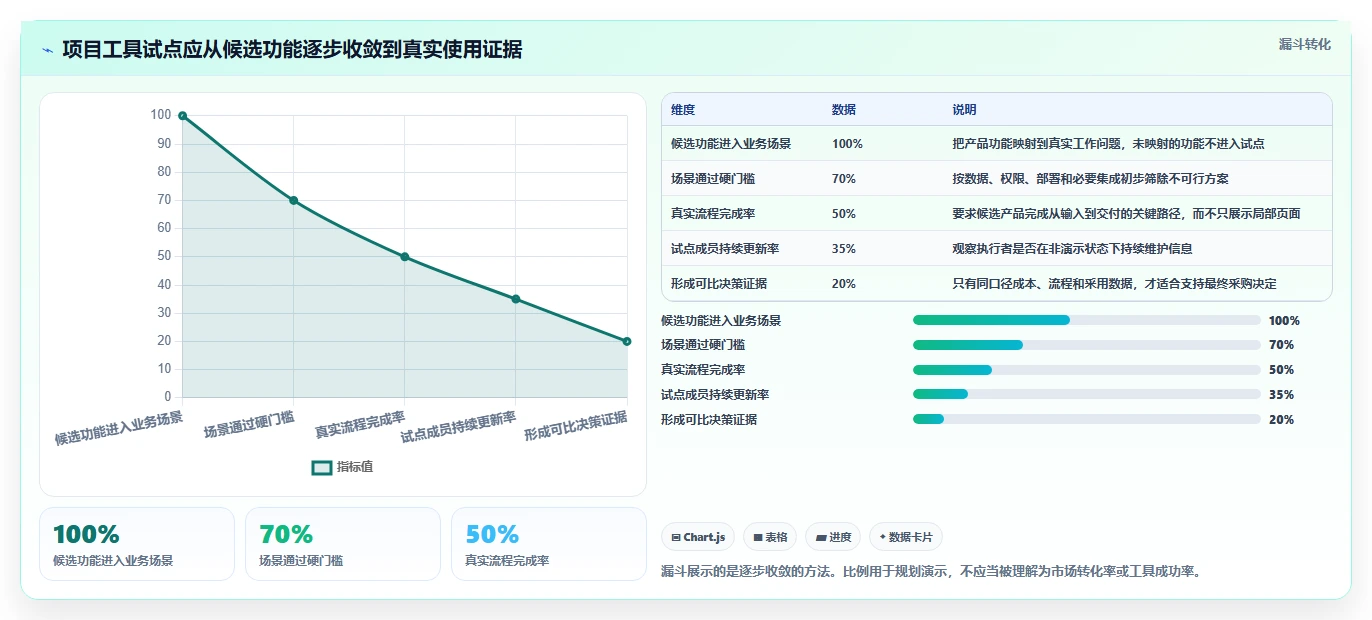Click the lightning icon beside the page title

point(47,50)
